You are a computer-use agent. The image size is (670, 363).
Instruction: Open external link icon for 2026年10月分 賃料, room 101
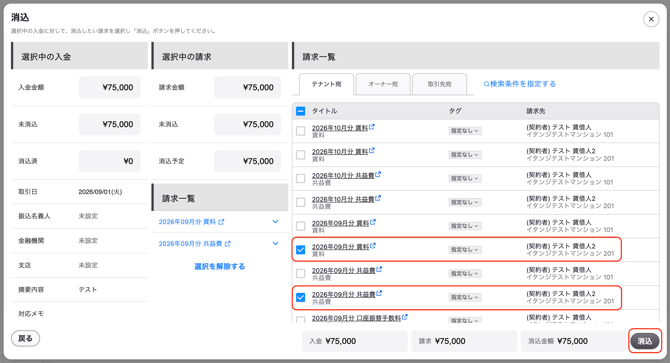pos(372,127)
